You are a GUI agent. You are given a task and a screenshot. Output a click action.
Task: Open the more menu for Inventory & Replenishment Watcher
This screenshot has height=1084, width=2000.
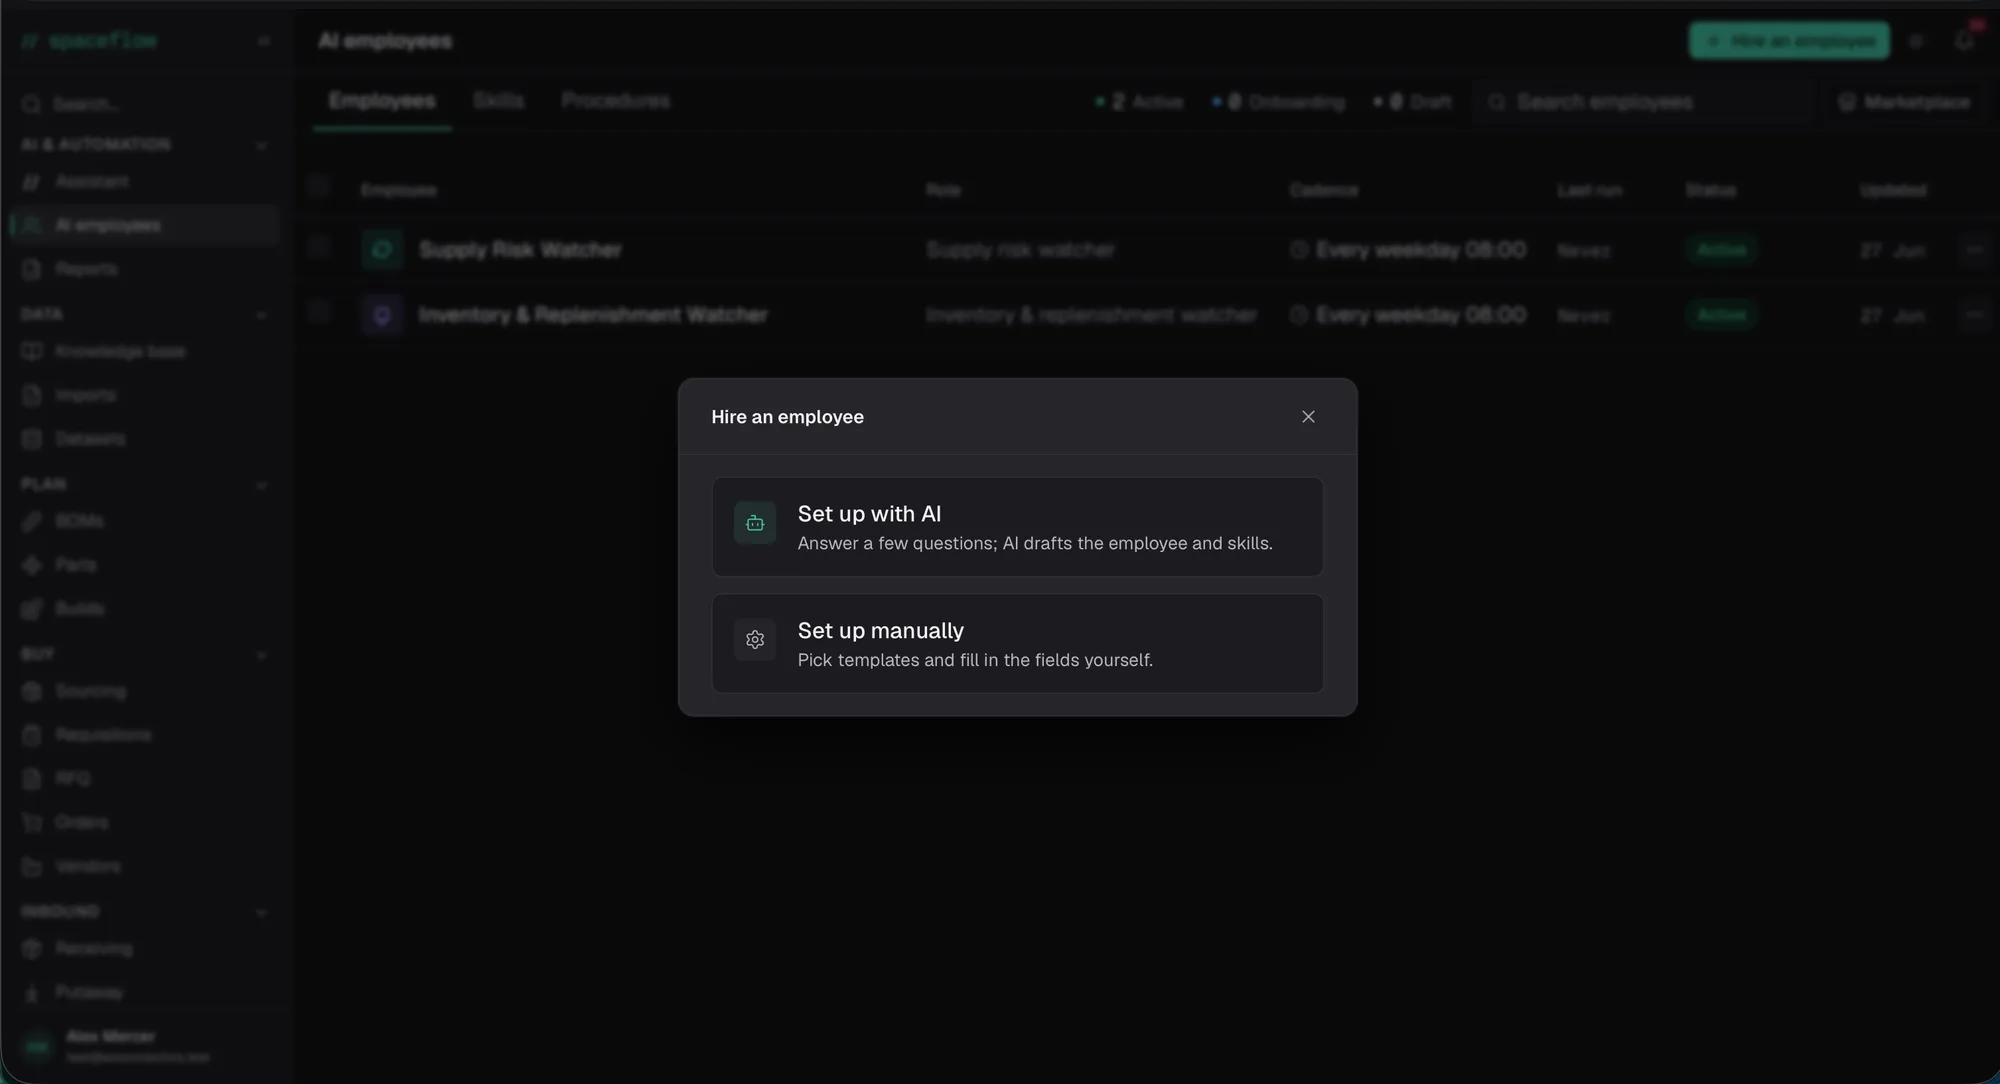(1974, 314)
